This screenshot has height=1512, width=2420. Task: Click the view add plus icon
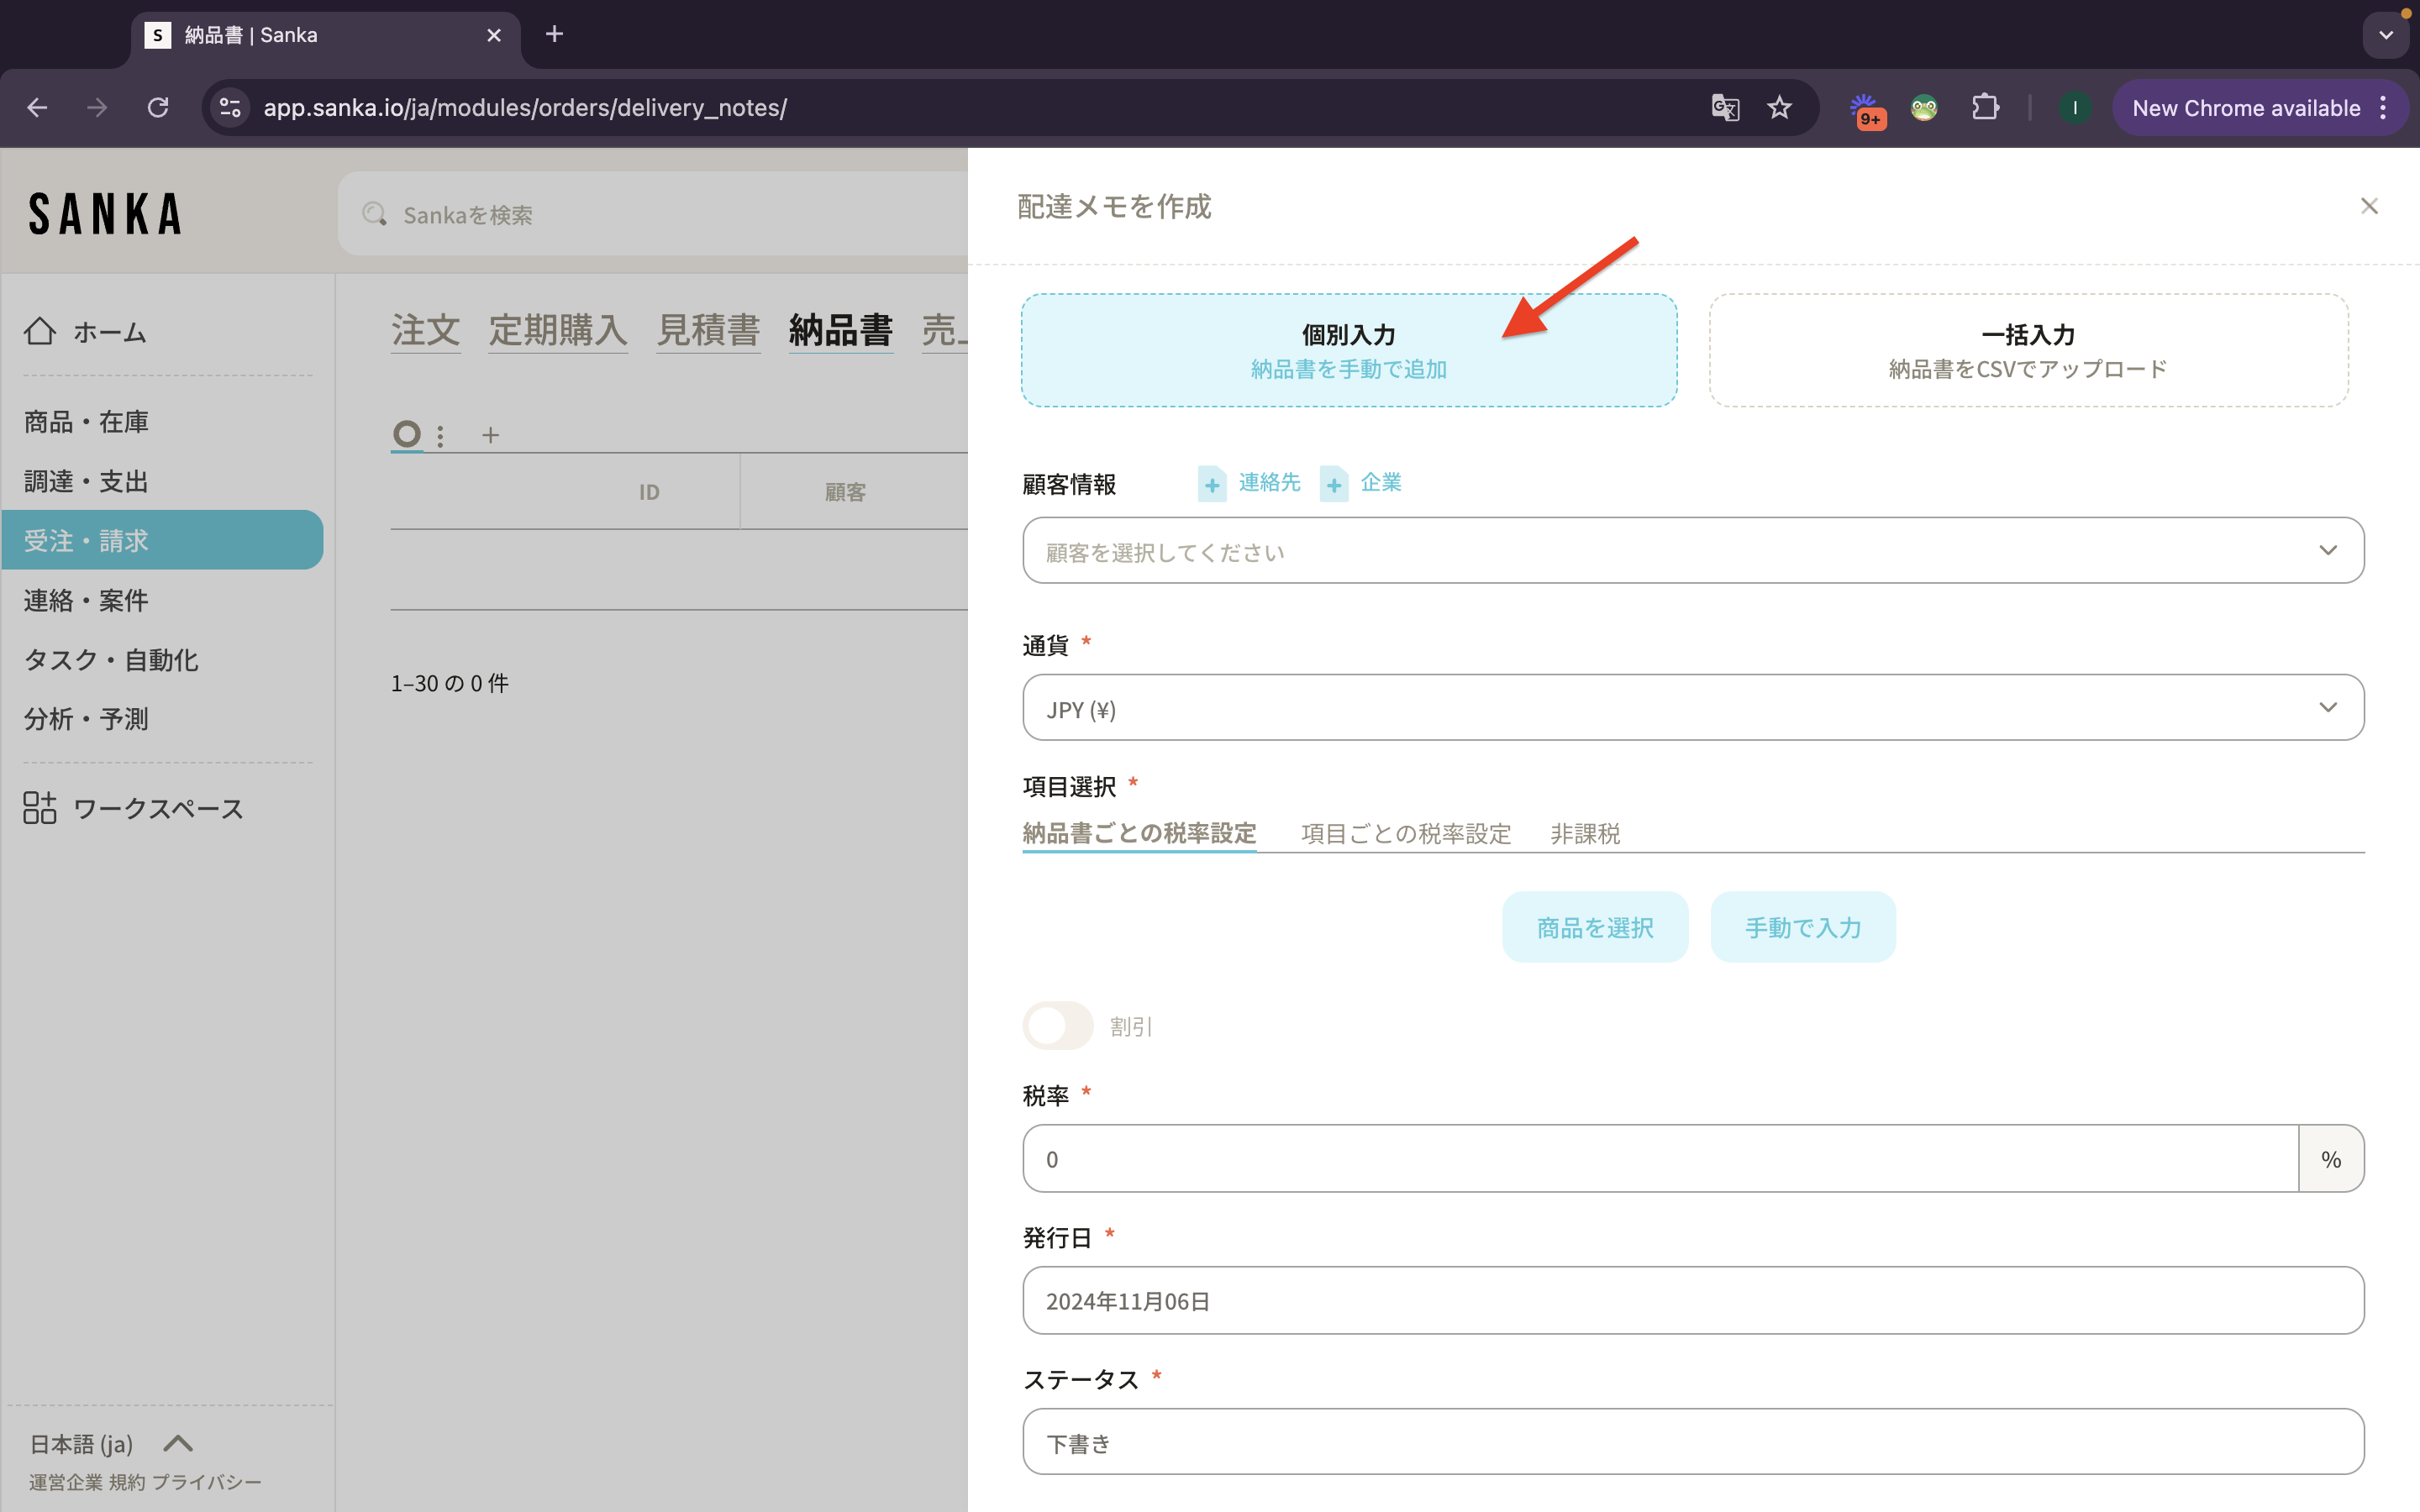490,435
